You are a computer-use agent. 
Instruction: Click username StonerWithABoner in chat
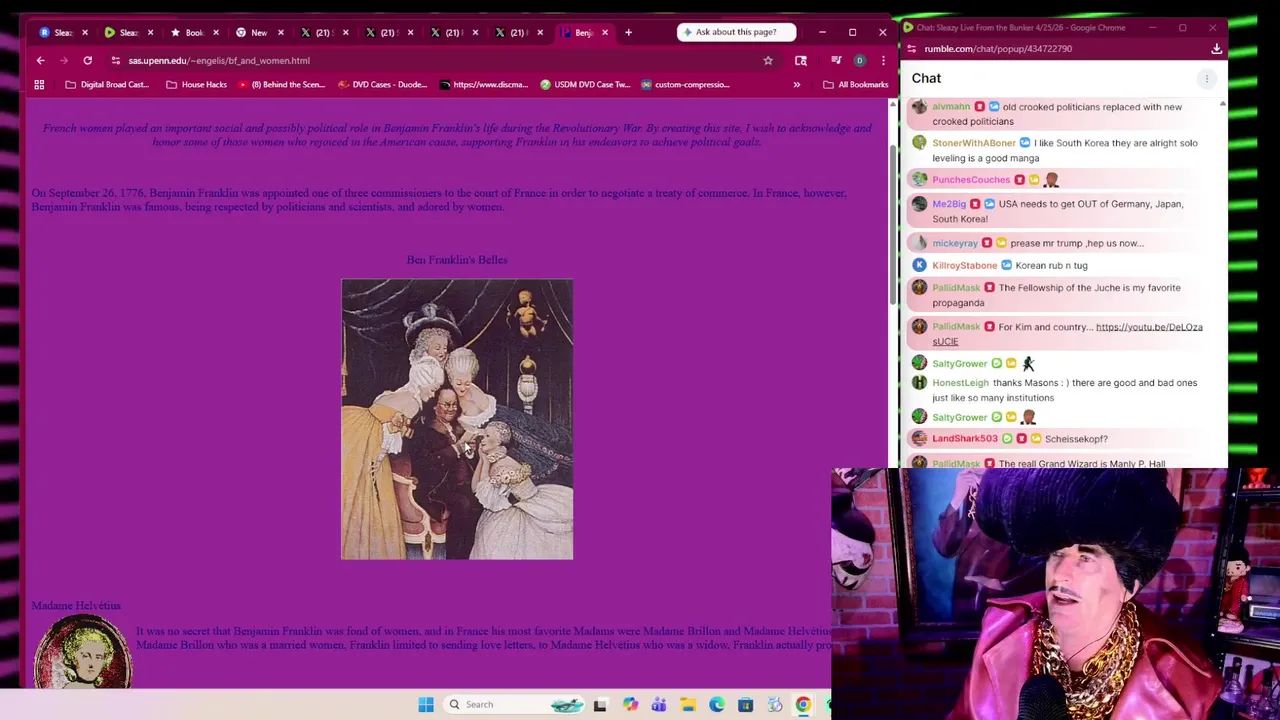(x=974, y=143)
